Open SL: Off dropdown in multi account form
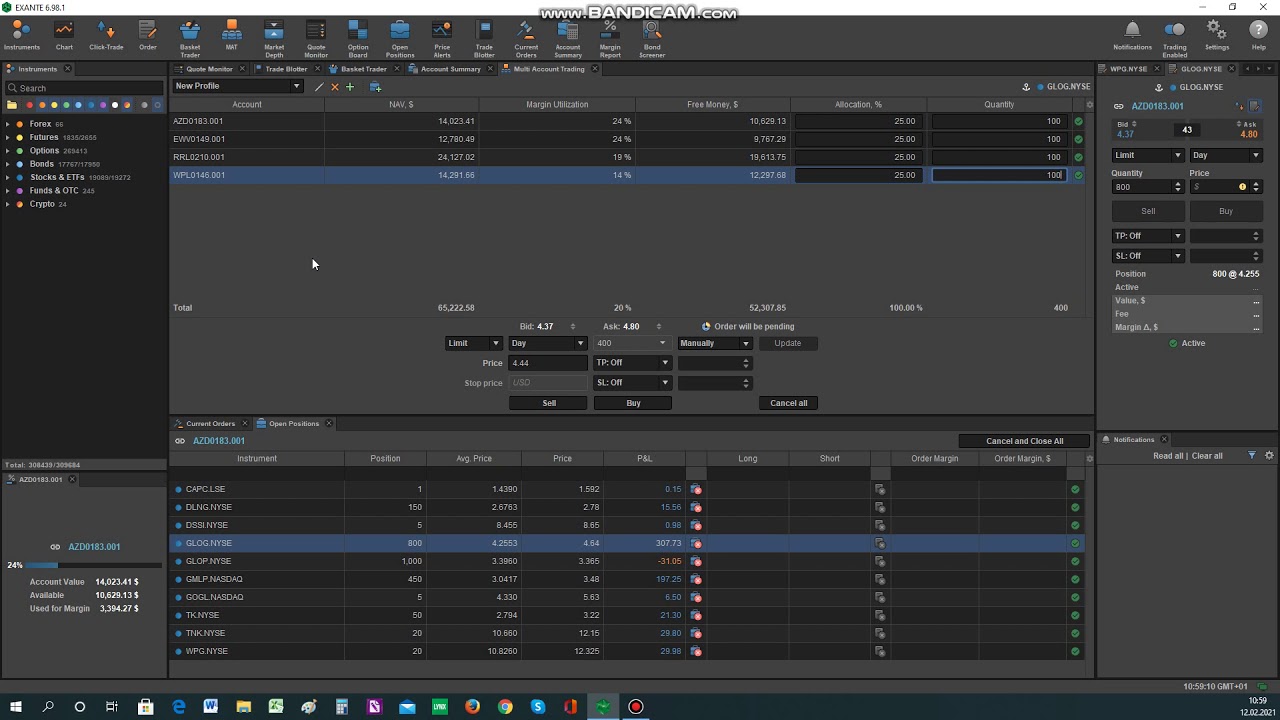The width and height of the screenshot is (1280, 720). 632,383
